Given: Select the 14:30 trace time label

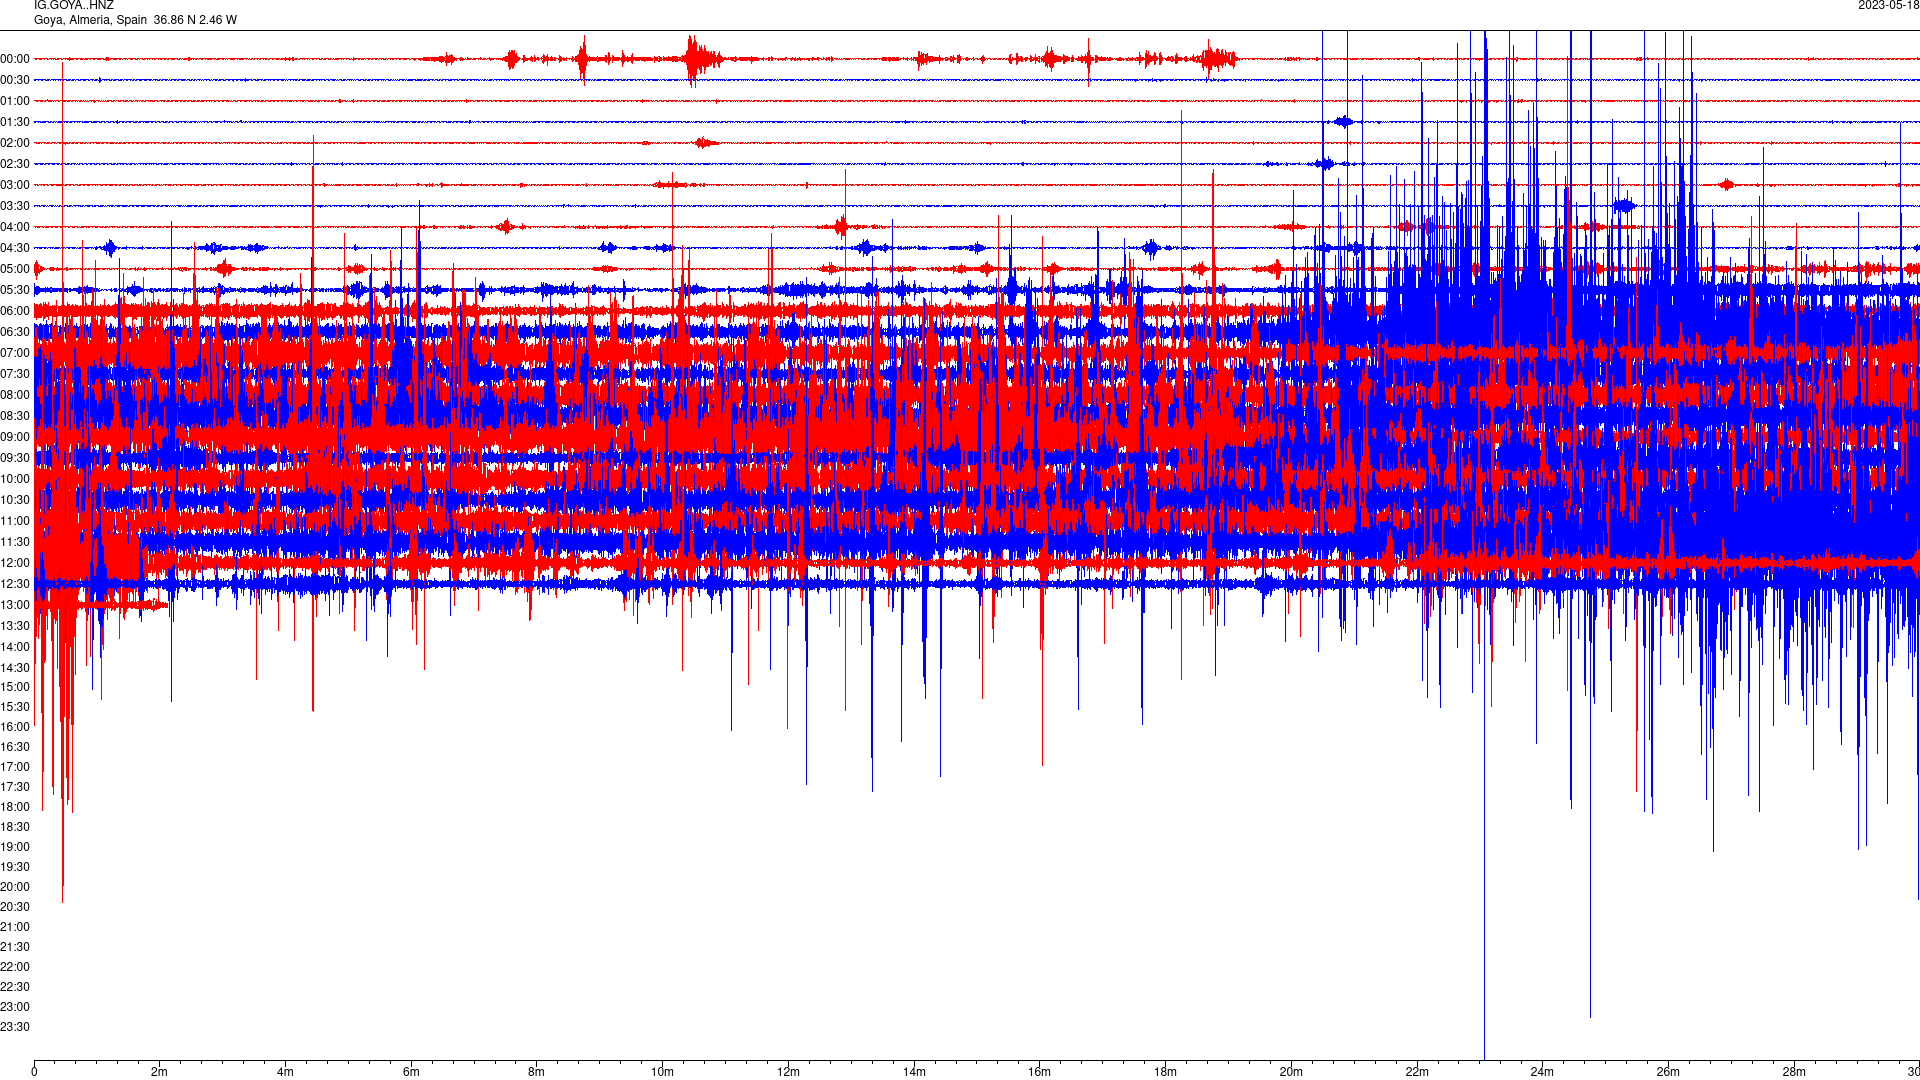Looking at the screenshot, I should pos(15,668).
